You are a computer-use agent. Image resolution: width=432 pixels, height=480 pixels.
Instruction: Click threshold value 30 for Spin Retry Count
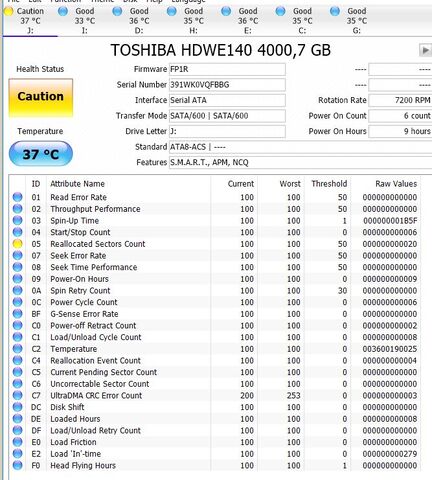342,291
